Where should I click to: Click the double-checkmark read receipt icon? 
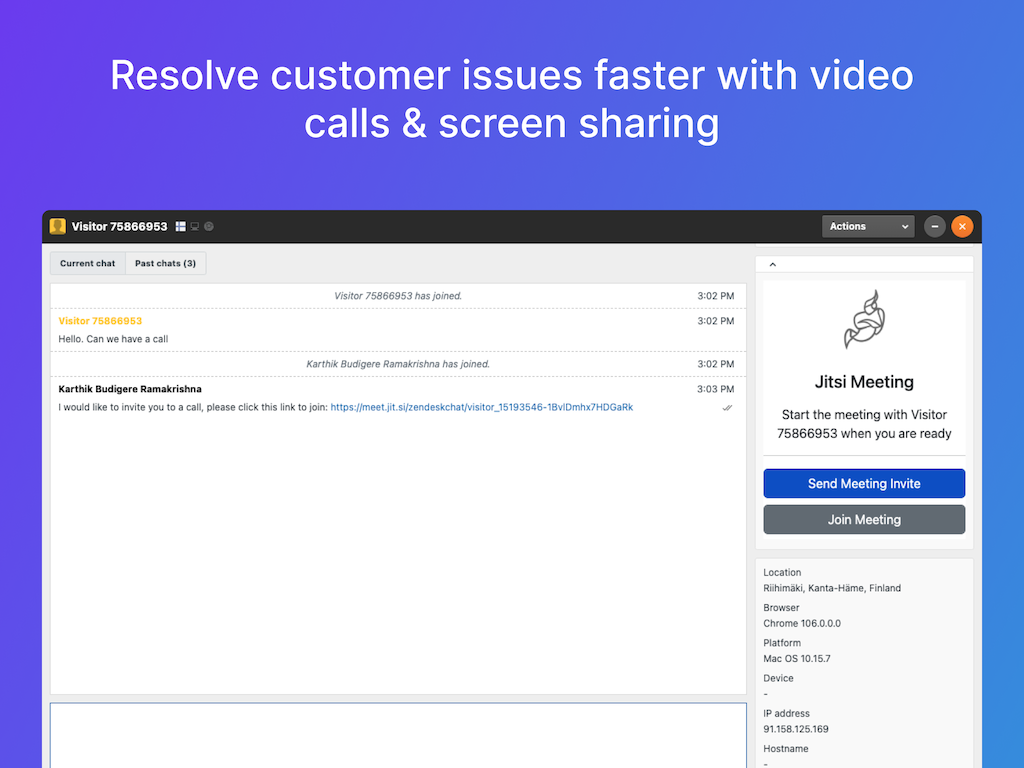click(727, 408)
